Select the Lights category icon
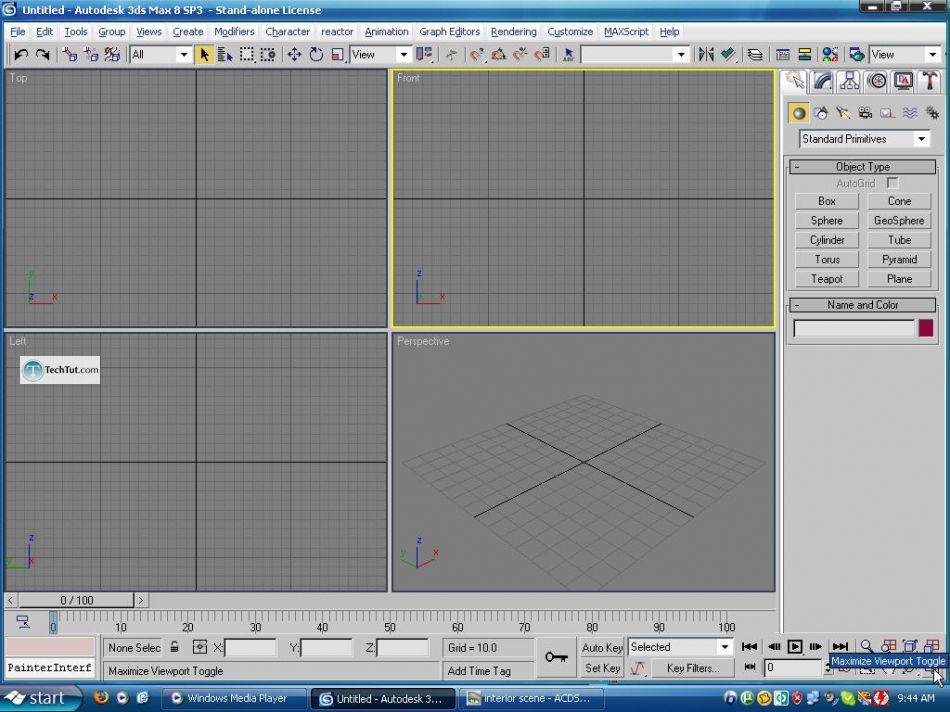Viewport: 950px width, 712px height. pos(843,113)
